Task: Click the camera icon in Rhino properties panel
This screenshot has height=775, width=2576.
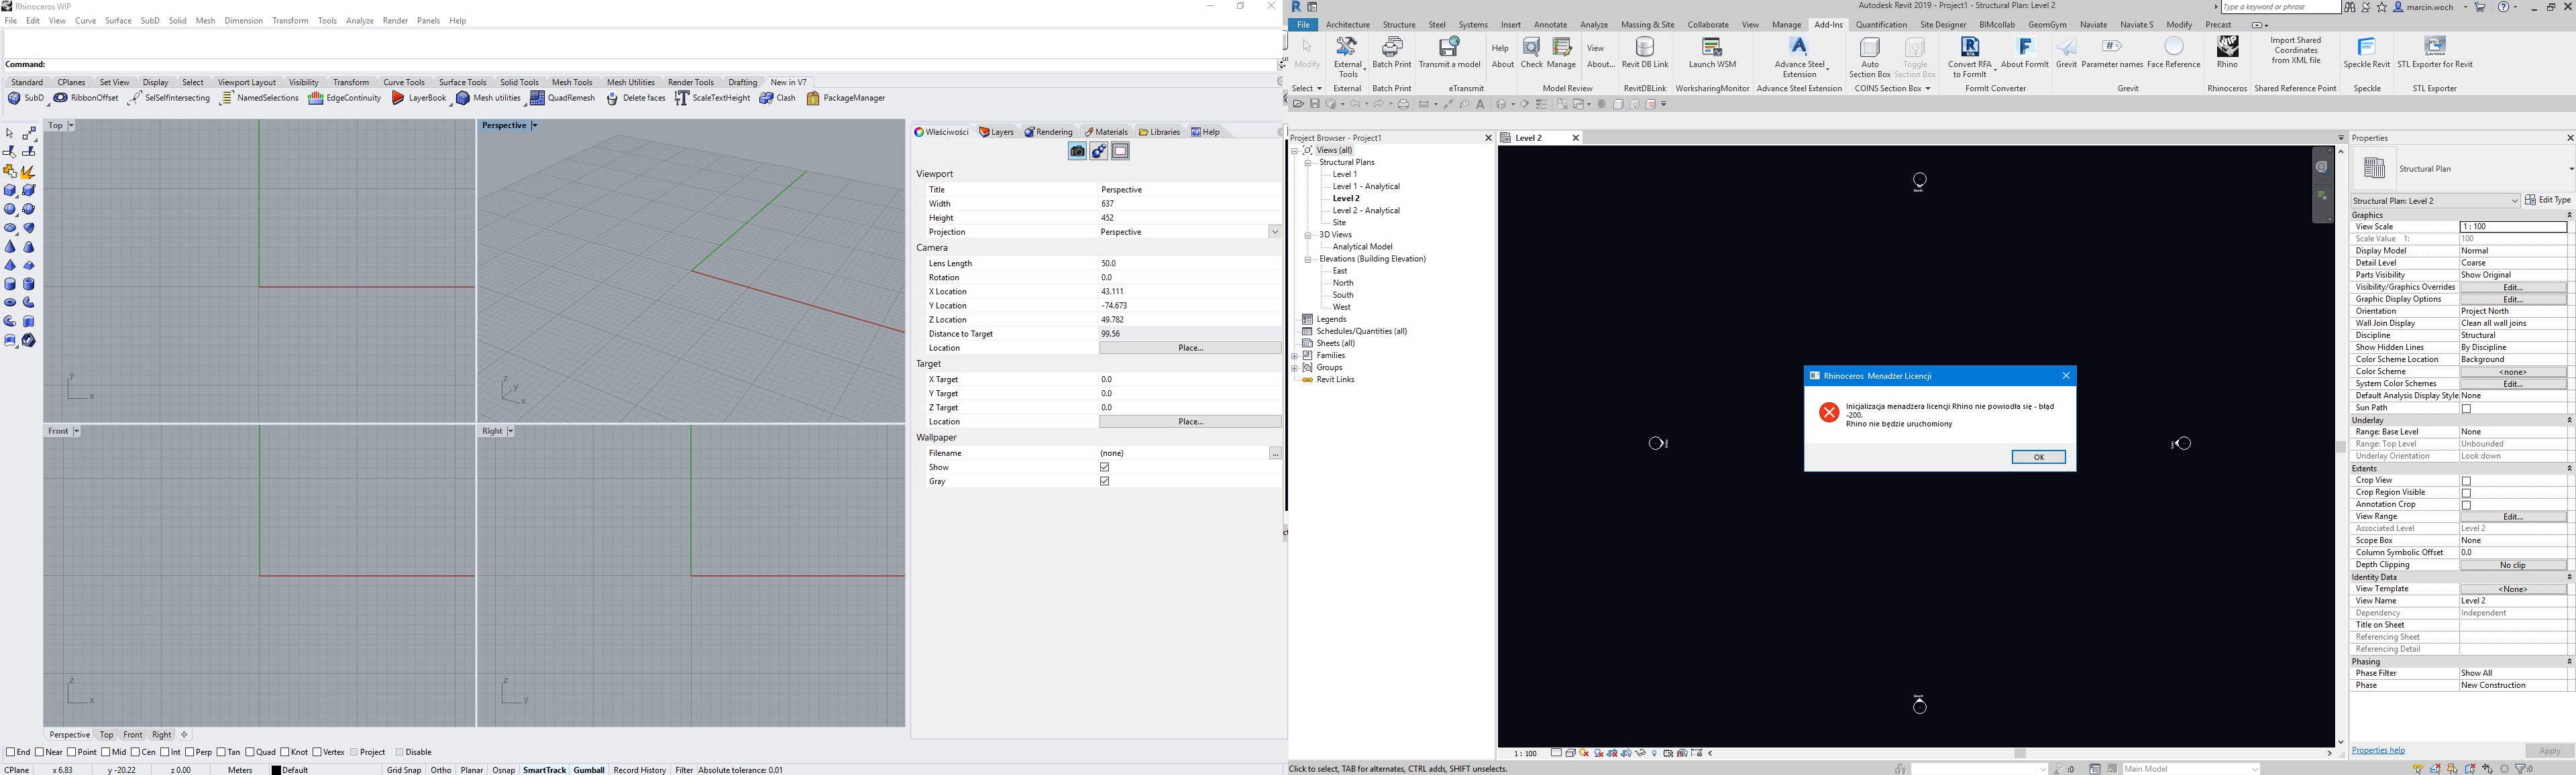Action: pyautogui.click(x=1077, y=151)
